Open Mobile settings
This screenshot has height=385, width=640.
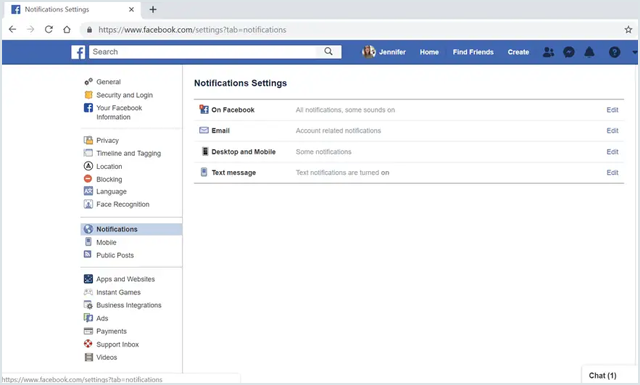pos(106,243)
